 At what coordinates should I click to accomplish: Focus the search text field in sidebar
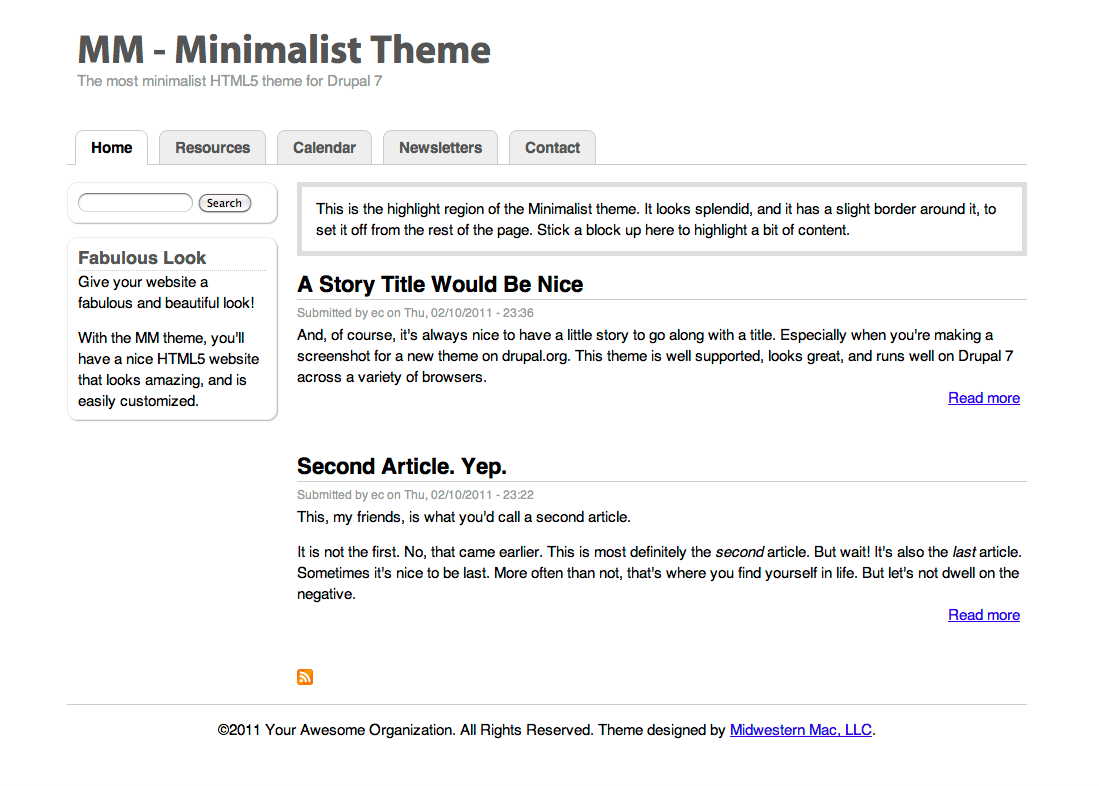click(135, 203)
